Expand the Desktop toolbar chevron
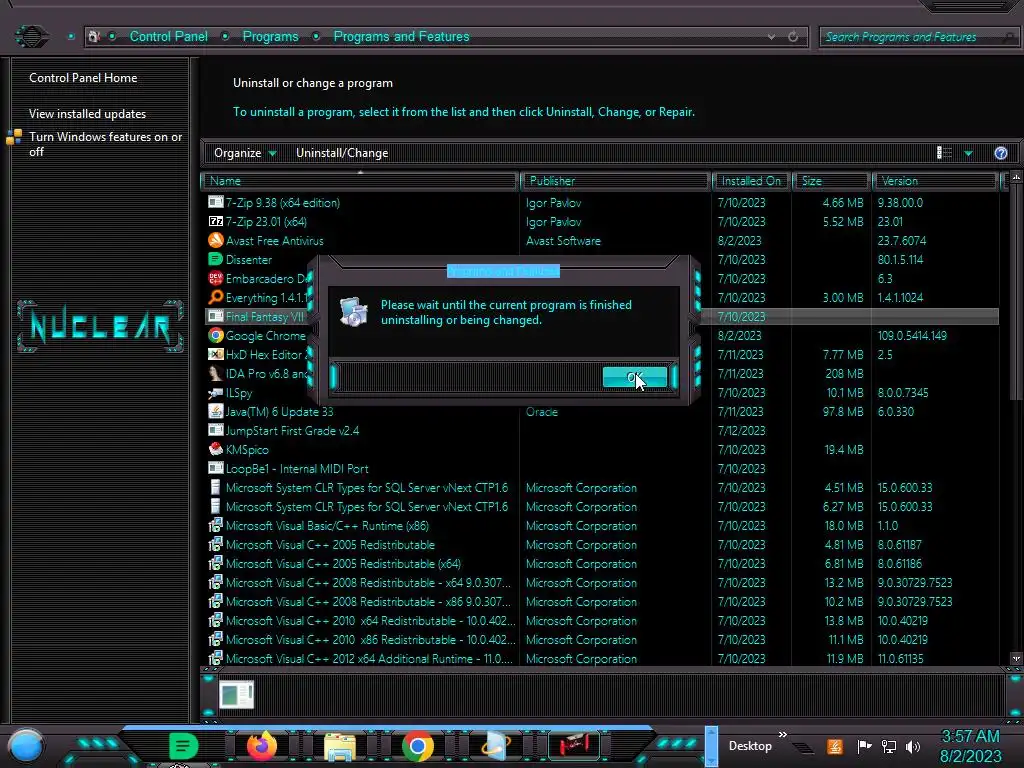The width and height of the screenshot is (1024, 768). (x=782, y=734)
